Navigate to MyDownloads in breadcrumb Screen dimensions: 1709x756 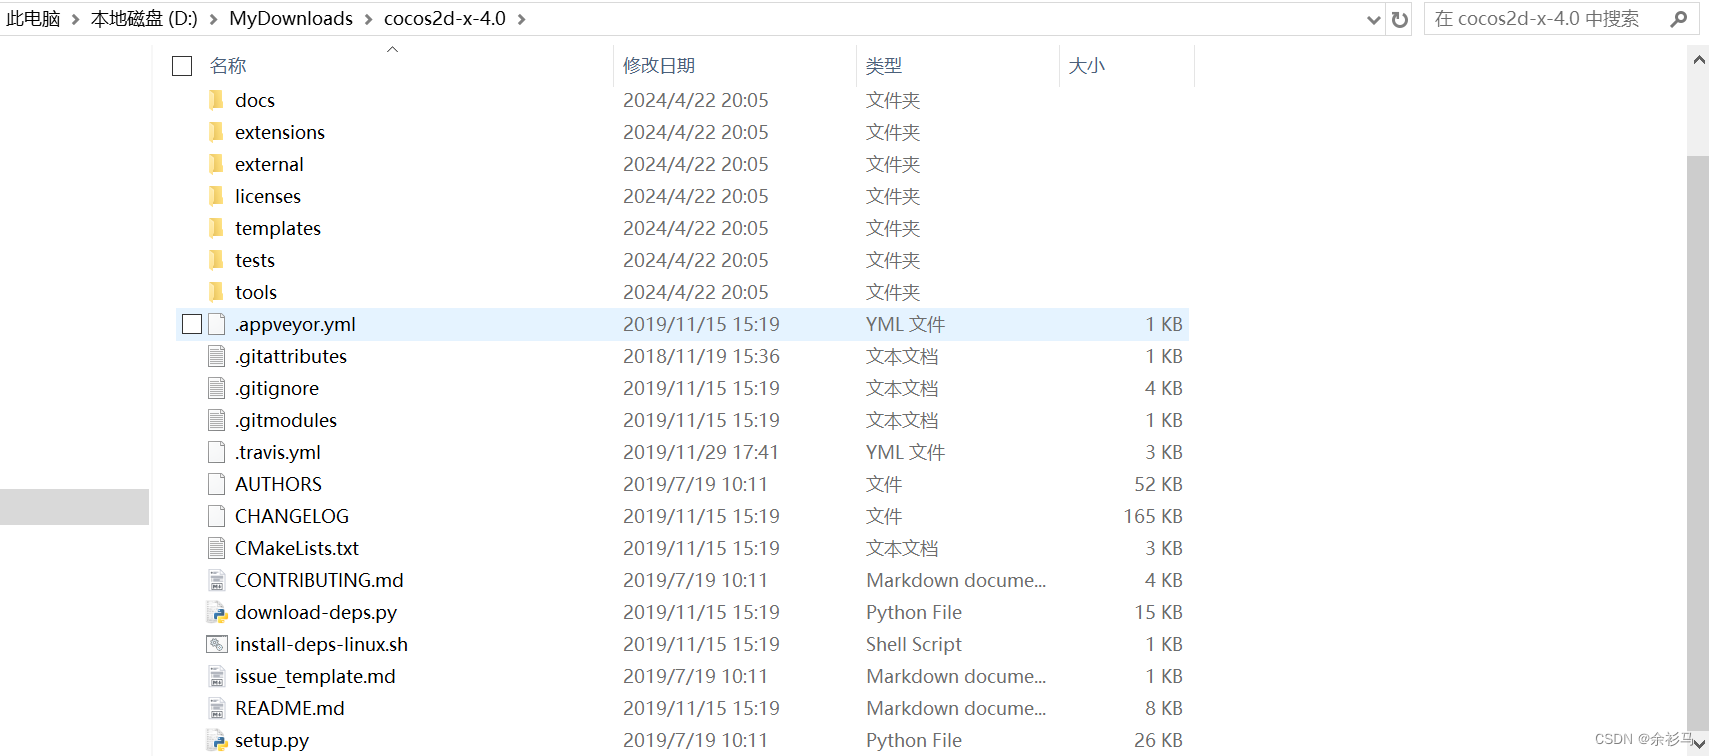pyautogui.click(x=291, y=19)
